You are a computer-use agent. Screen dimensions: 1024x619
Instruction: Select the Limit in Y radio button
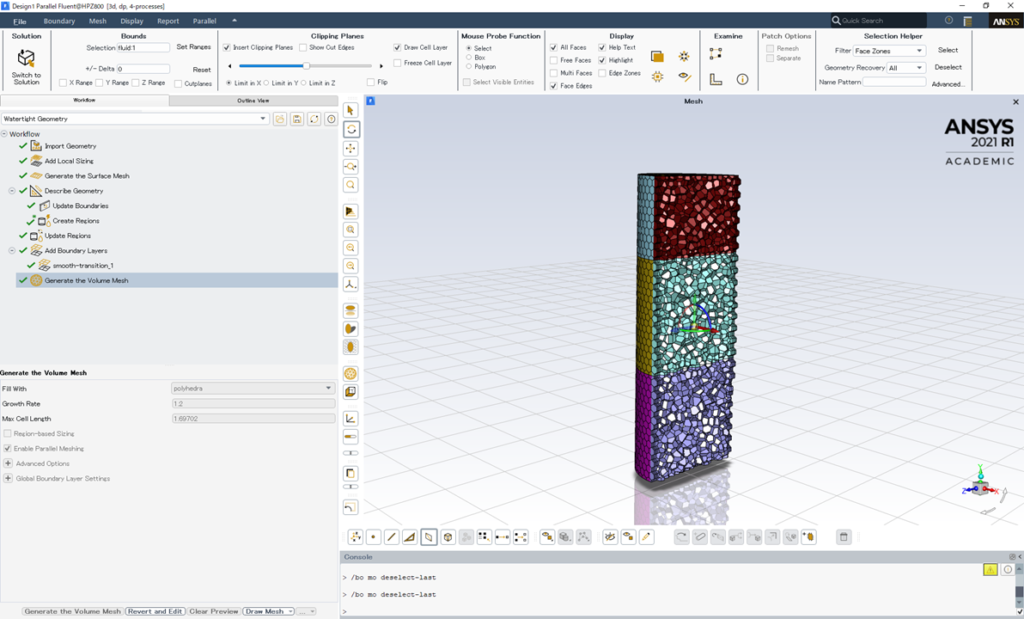pyautogui.click(x=266, y=83)
